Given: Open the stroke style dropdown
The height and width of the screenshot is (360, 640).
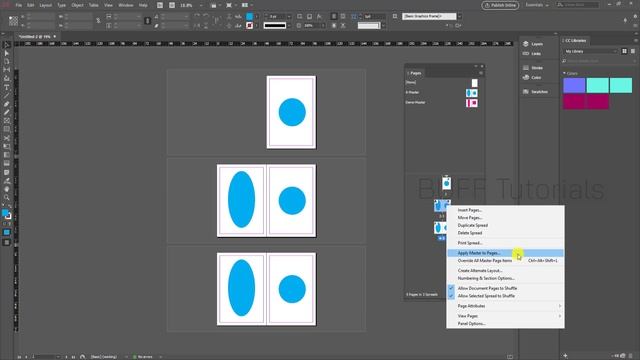Looking at the screenshot, I should click(289, 25).
